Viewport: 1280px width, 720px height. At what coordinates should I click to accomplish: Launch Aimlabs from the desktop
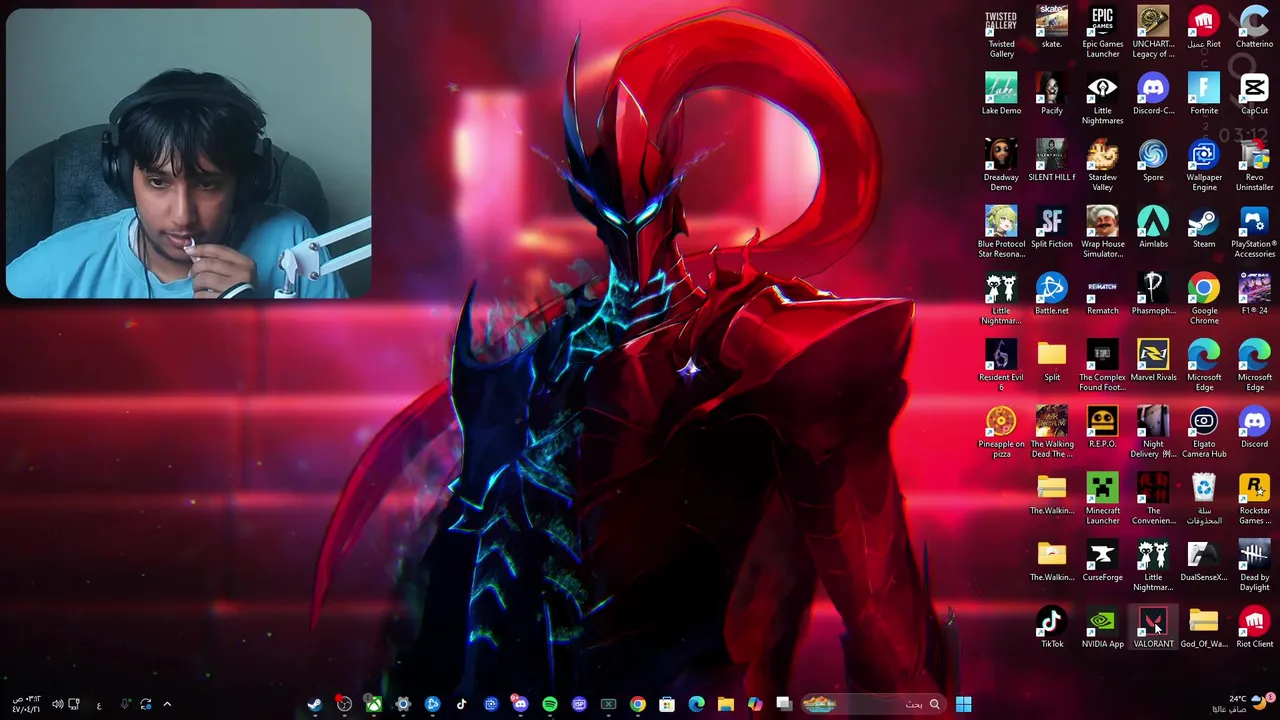click(x=1153, y=228)
